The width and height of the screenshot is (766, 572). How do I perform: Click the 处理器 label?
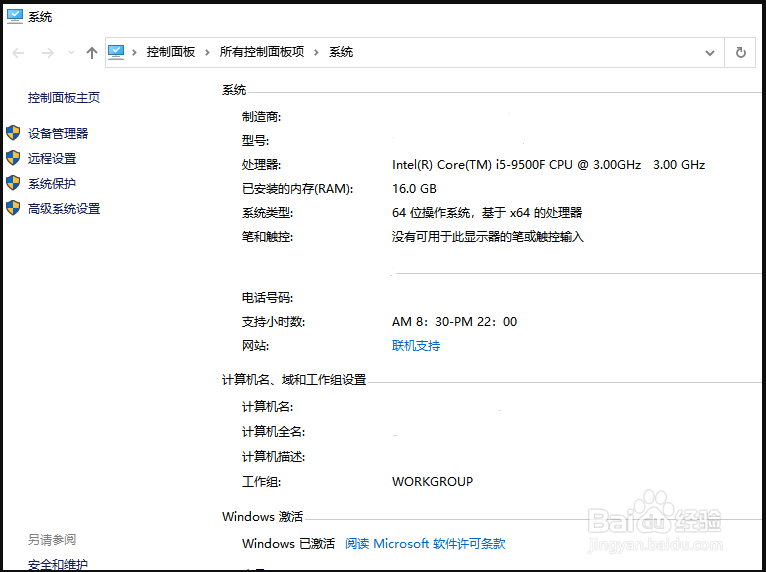click(261, 165)
